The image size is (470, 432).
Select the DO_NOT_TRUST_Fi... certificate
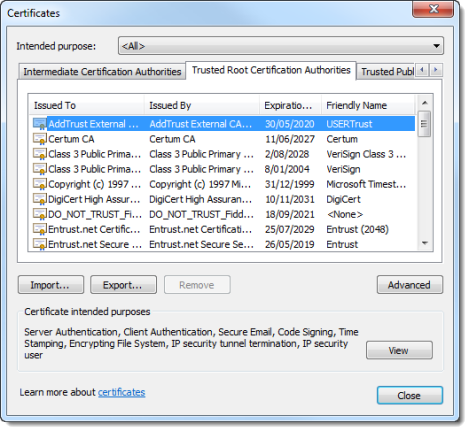tap(95, 214)
